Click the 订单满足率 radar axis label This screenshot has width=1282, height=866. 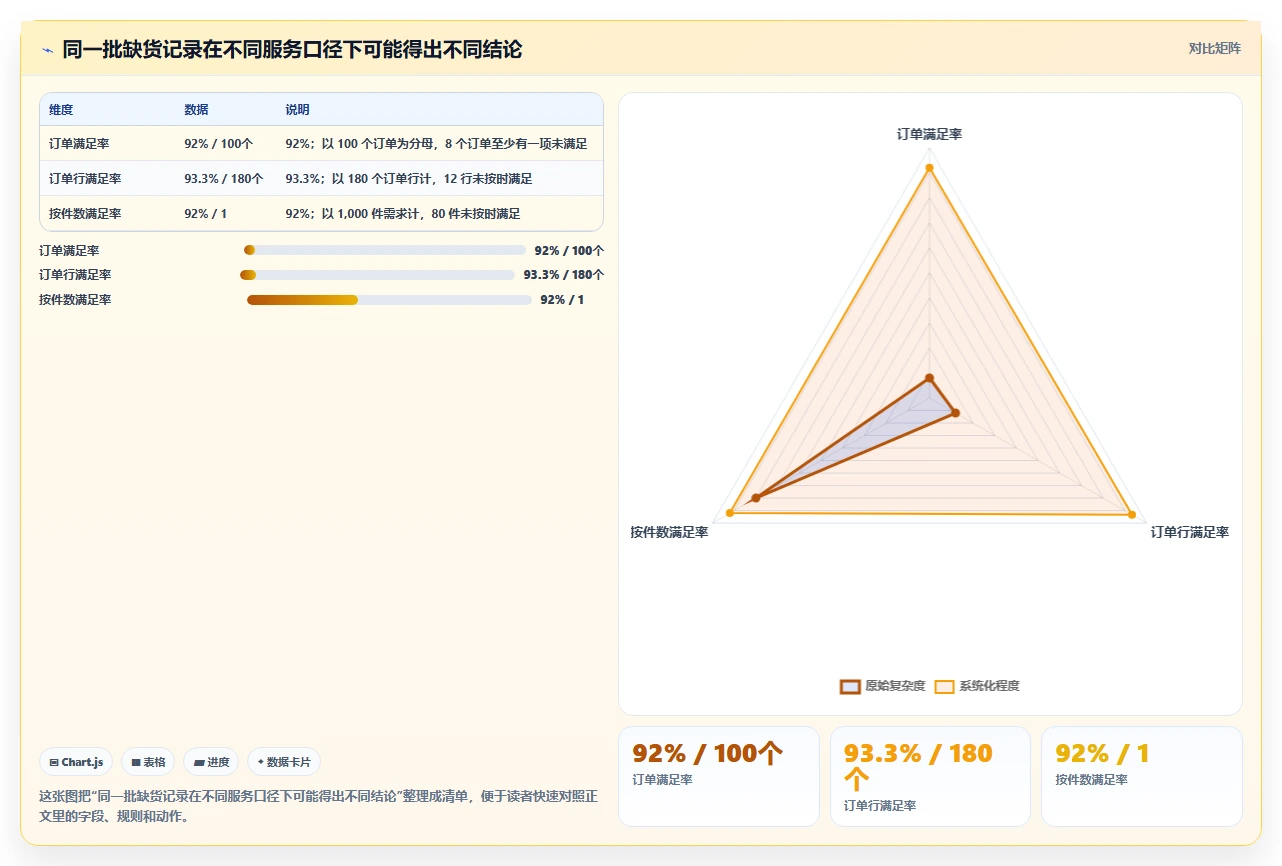click(x=929, y=134)
